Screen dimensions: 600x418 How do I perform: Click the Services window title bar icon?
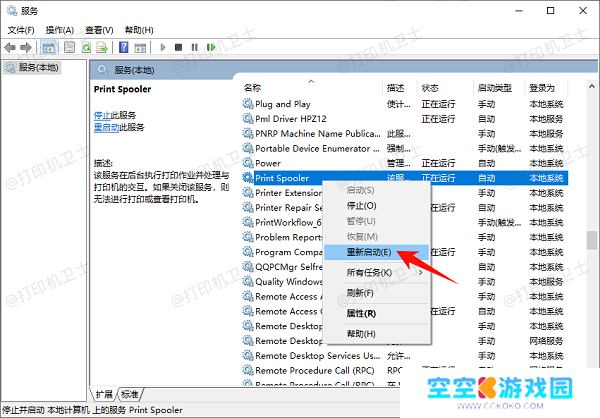(x=12, y=11)
